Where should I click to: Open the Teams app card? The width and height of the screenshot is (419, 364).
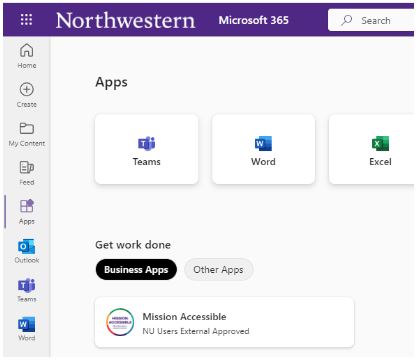point(147,149)
